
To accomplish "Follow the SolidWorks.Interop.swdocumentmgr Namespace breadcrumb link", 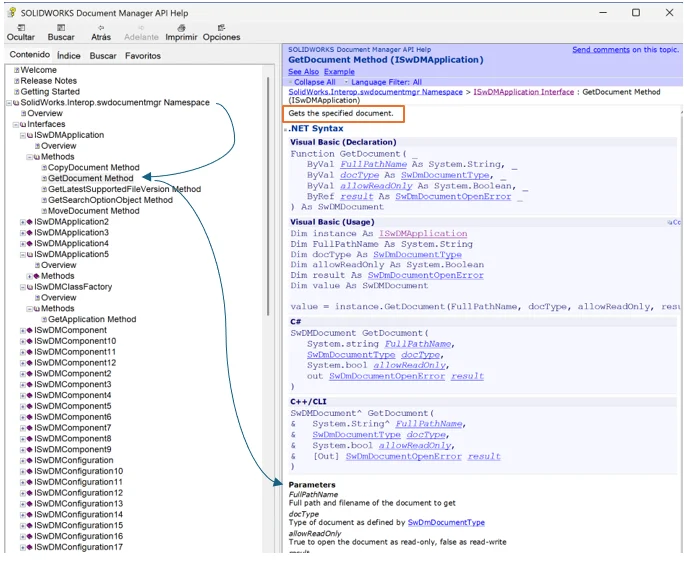I will coord(375,92).
